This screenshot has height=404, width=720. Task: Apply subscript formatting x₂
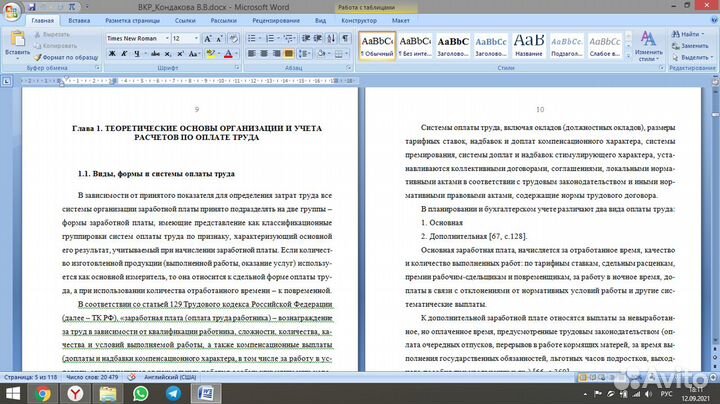168,54
